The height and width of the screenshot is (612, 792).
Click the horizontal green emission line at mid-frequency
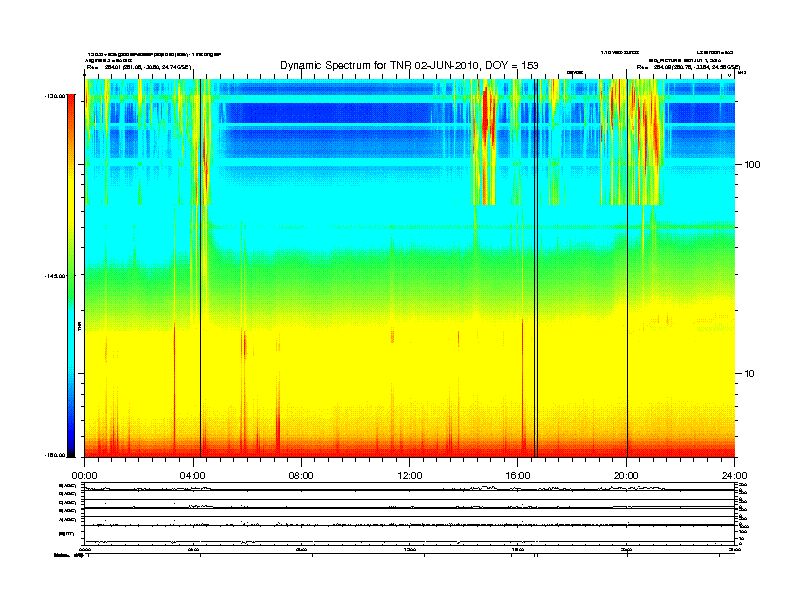pos(470,227)
